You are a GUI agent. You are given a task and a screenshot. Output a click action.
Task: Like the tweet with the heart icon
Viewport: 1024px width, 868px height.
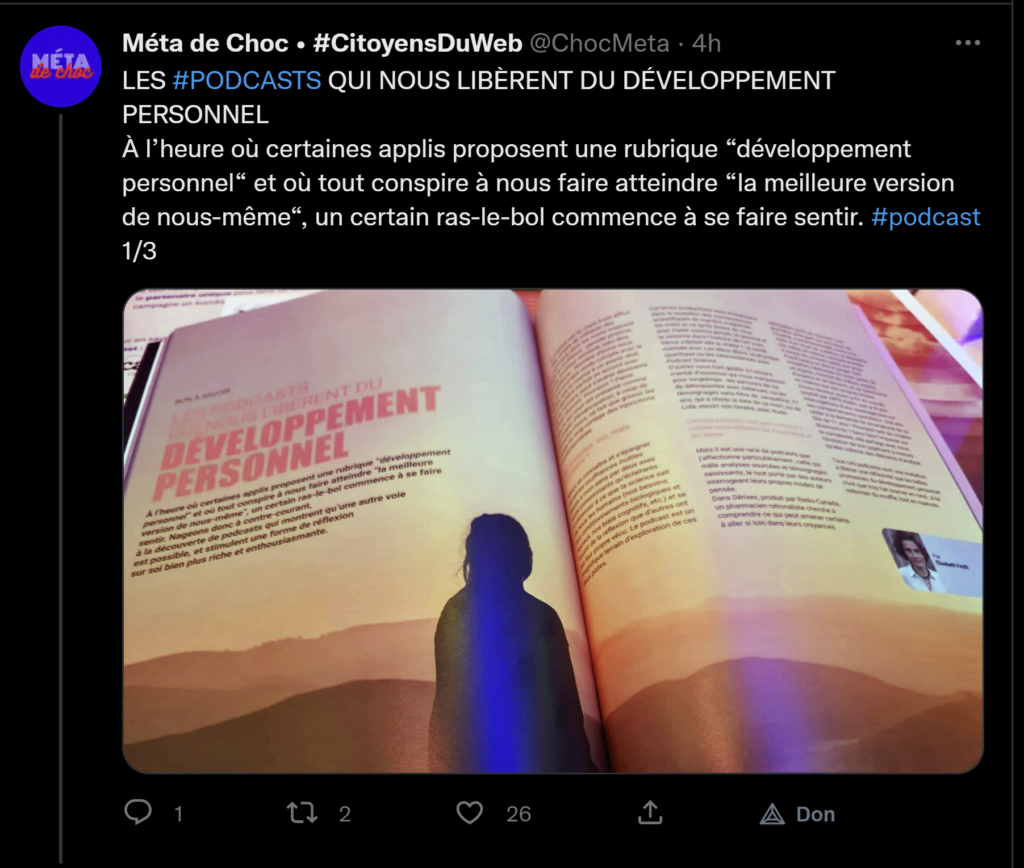[x=469, y=812]
